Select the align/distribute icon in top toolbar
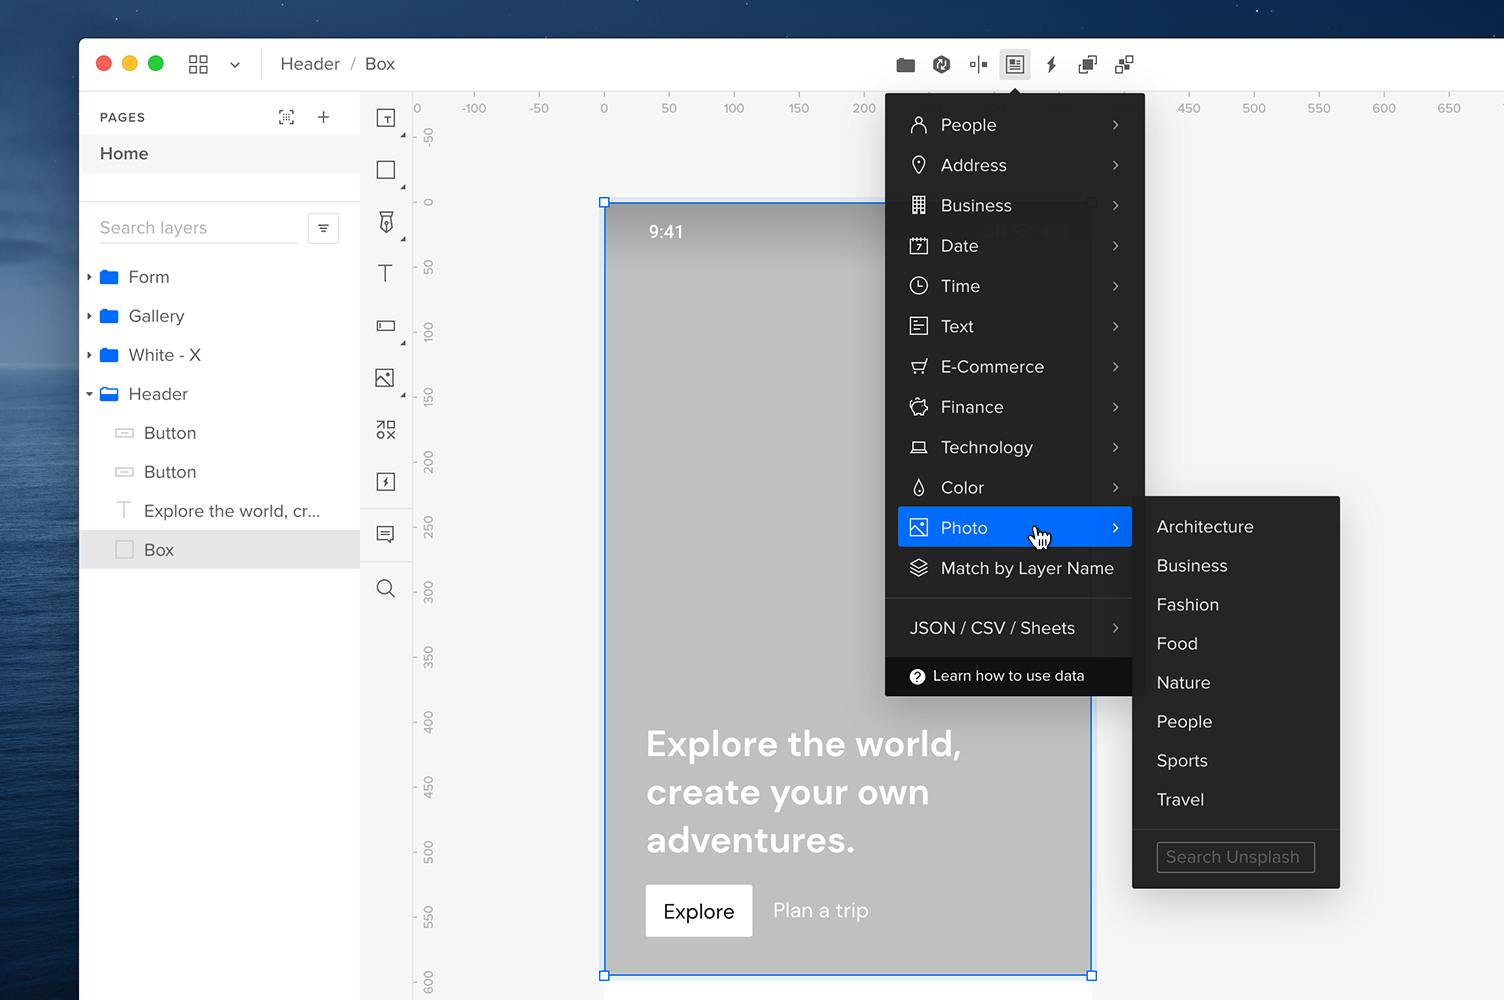Viewport: 1504px width, 1000px height. (x=978, y=65)
